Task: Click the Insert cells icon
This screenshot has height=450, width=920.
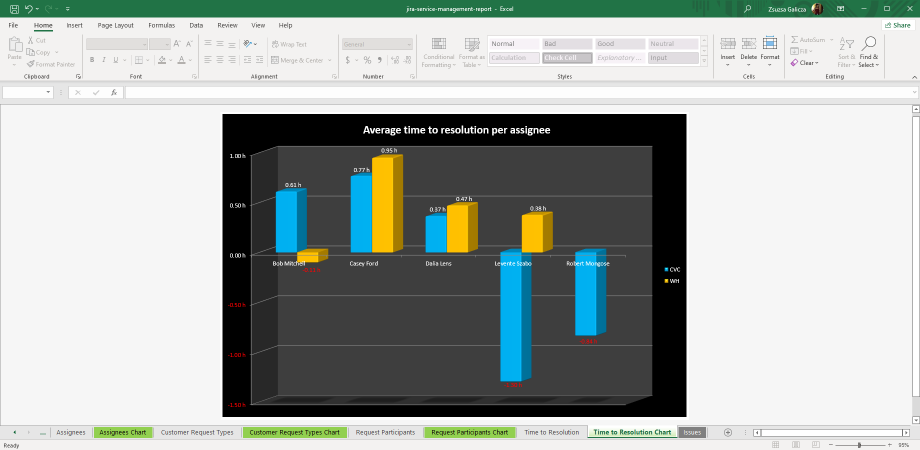Action: 728,44
